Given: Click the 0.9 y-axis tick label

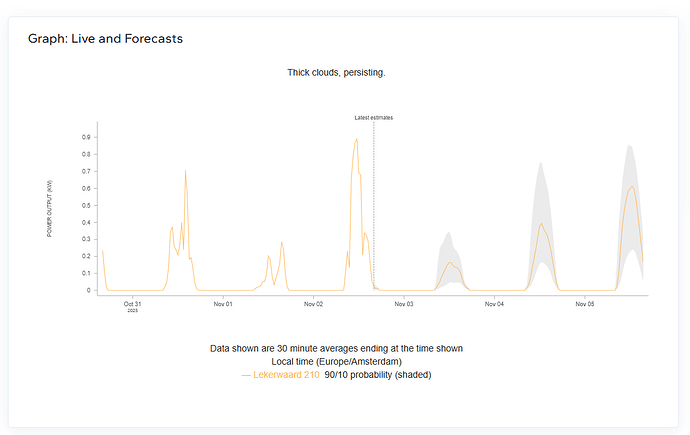Looking at the screenshot, I should [x=86, y=137].
